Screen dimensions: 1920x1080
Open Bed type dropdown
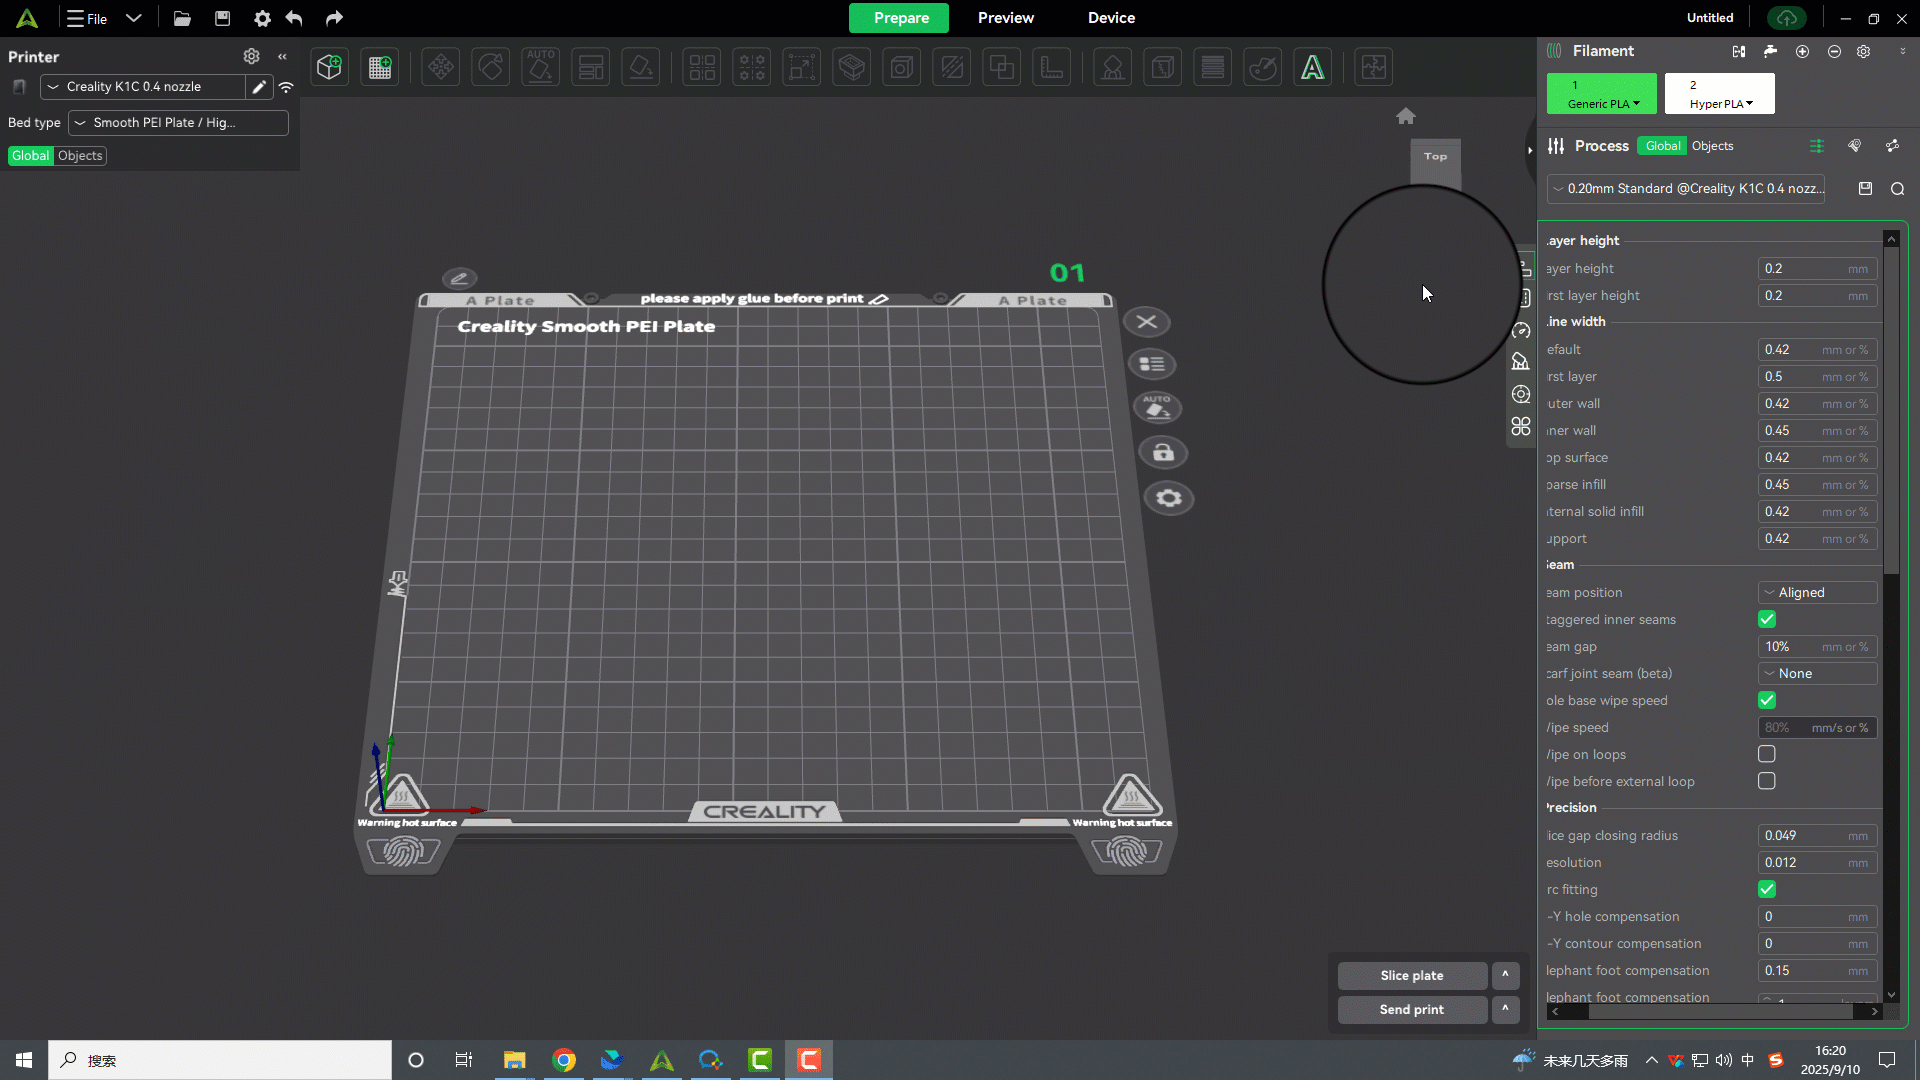coord(178,123)
